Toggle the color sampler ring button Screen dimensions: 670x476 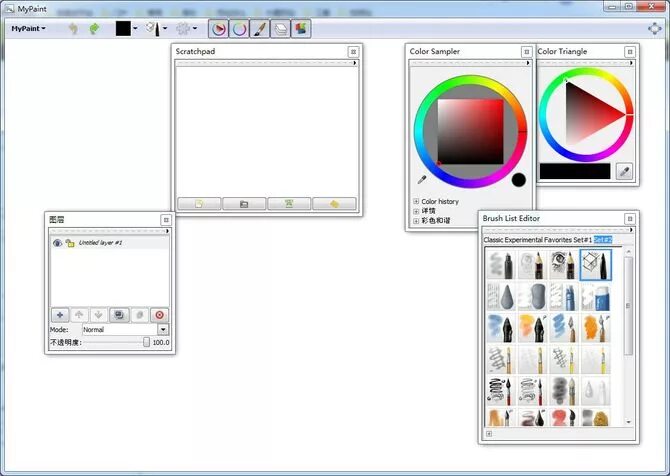(239, 29)
